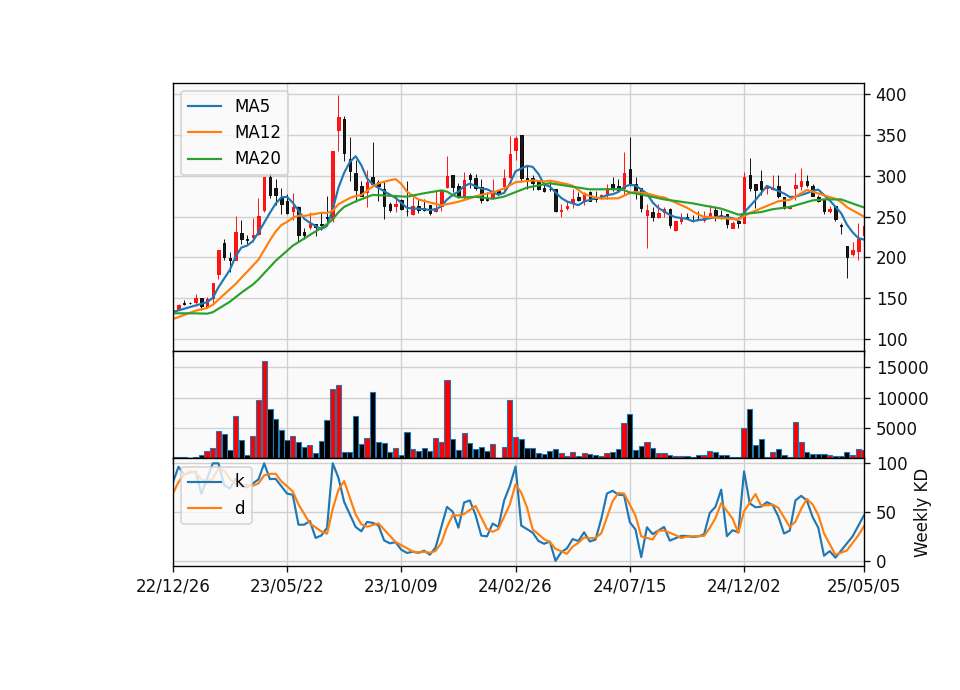
Task: Click the 23/10/09 date axis label
Action: pos(401,587)
